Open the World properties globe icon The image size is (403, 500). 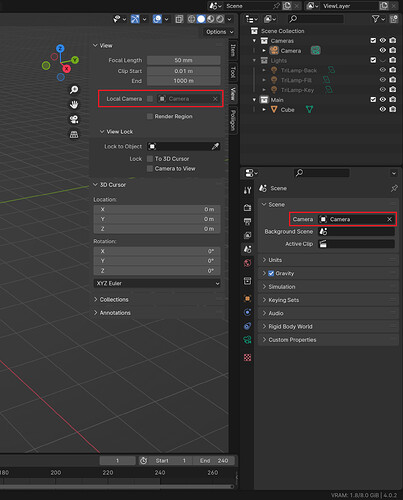point(247,263)
